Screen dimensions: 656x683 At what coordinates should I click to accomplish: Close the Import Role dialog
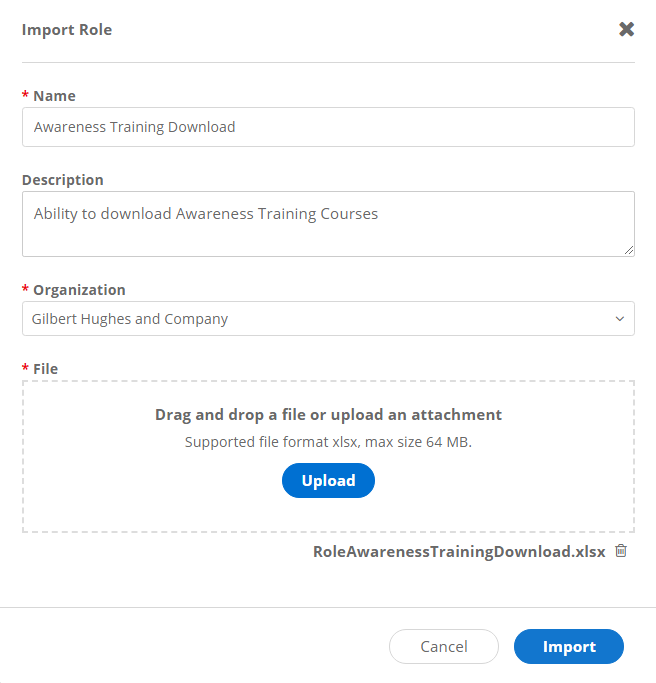(x=626, y=29)
